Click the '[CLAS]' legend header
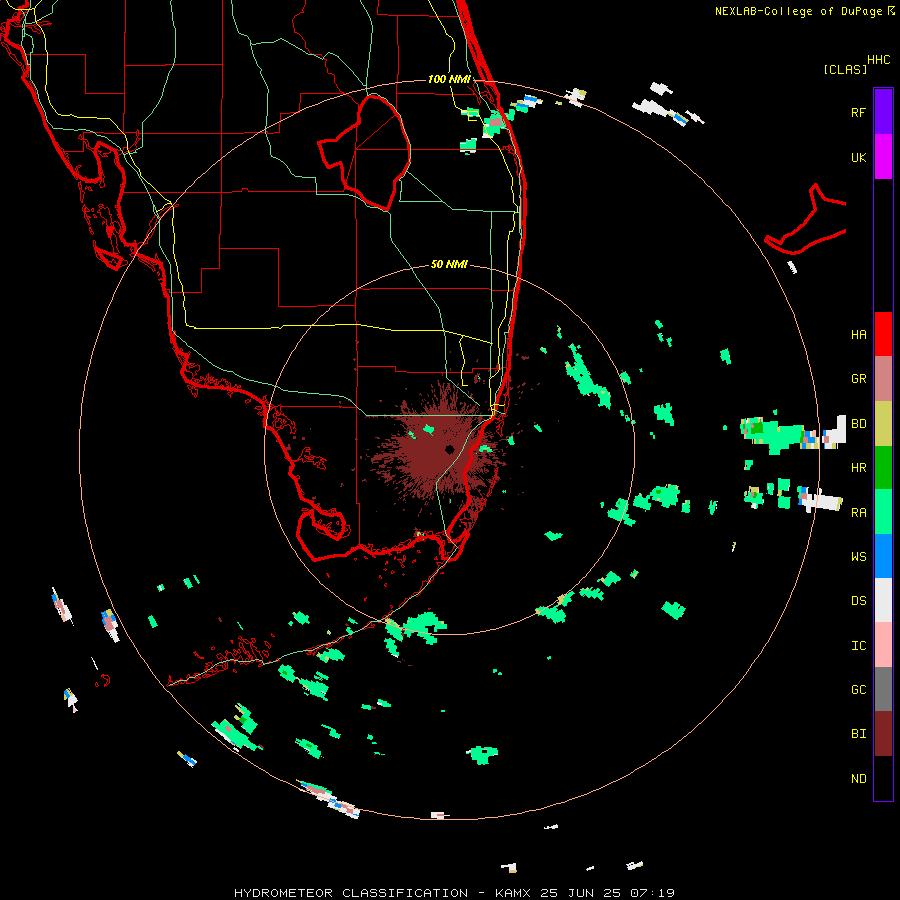Image resolution: width=900 pixels, height=900 pixels. pyautogui.click(x=845, y=69)
